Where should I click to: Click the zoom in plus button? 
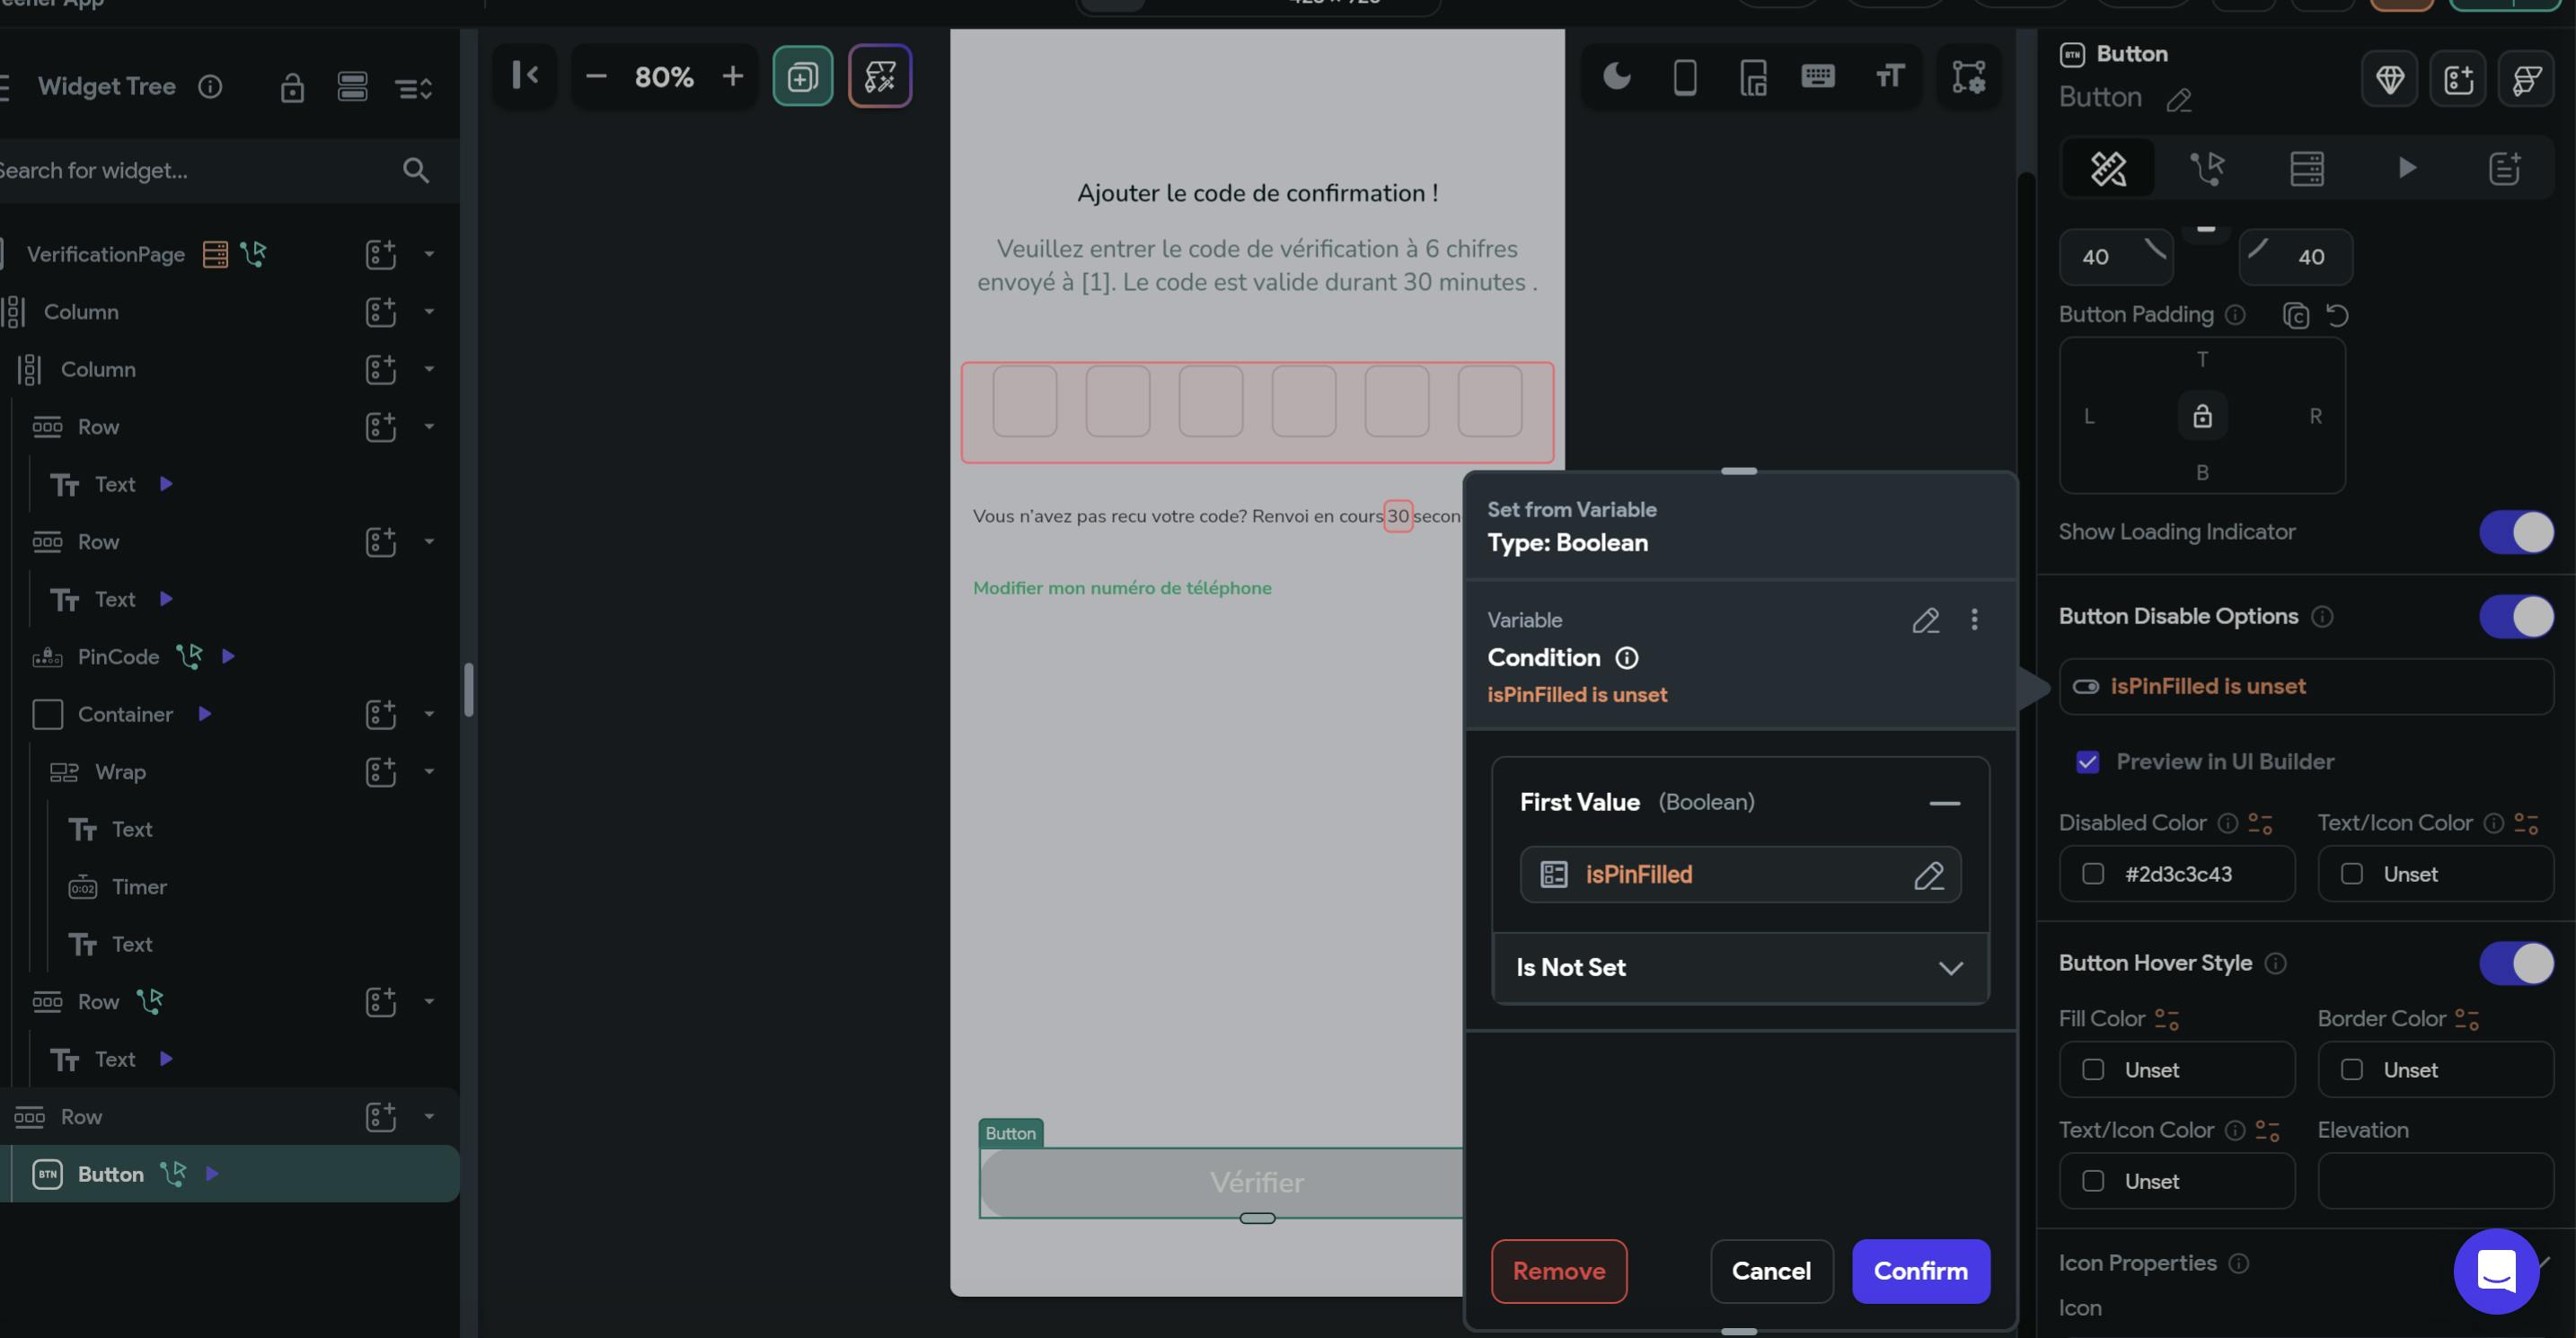coord(732,76)
